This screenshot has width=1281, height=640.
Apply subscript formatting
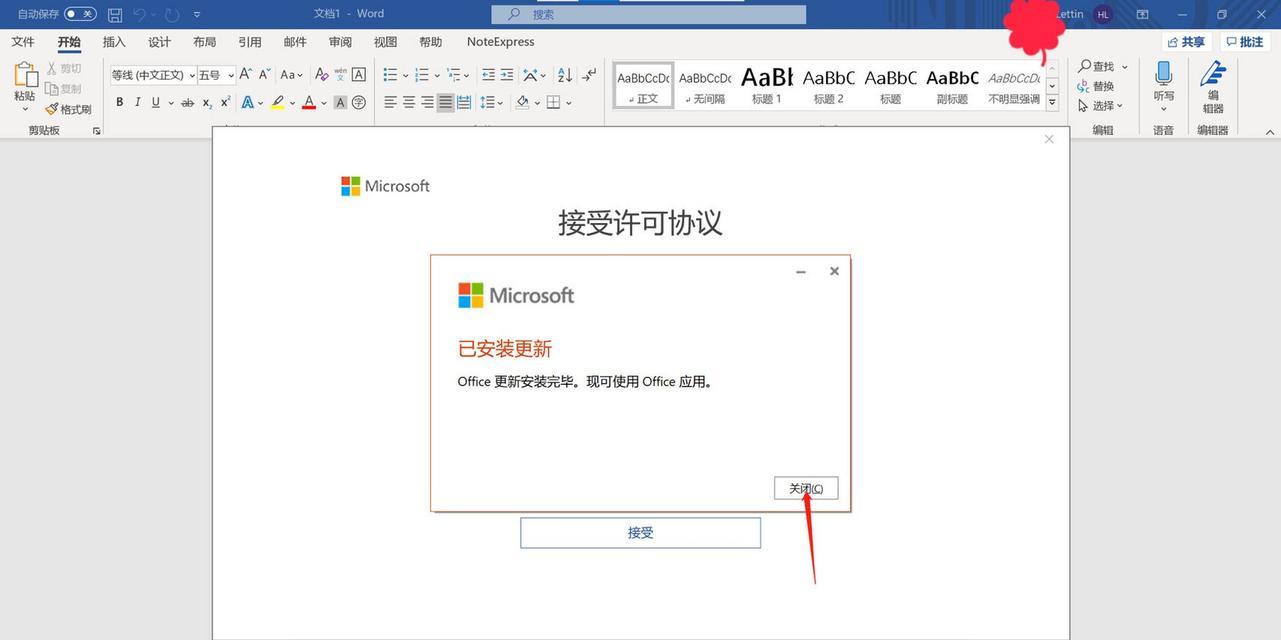point(207,102)
